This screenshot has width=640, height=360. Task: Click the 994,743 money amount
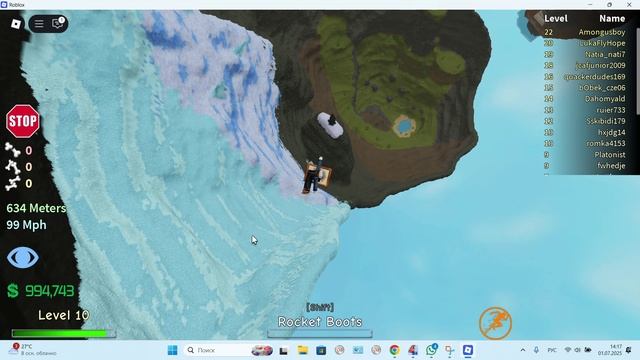[x=49, y=291]
